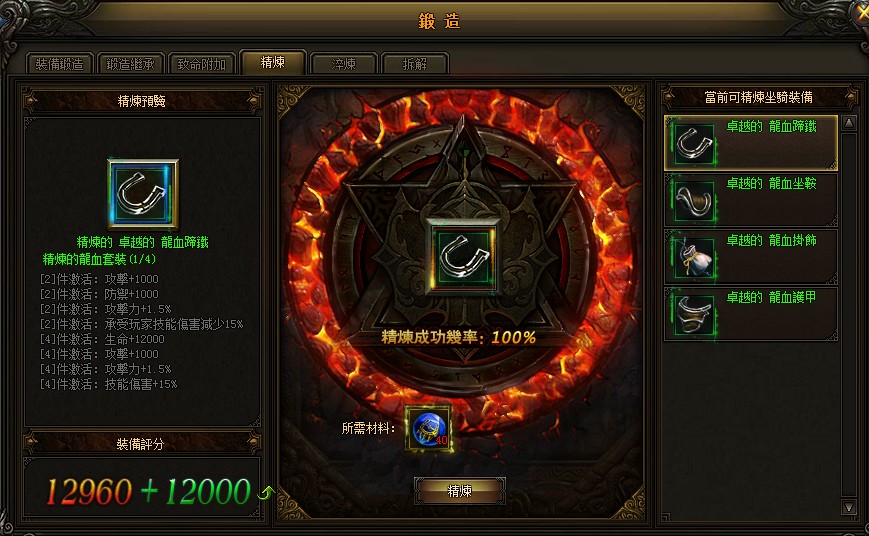Viewport: 869px width, 536px height.
Task: Switch to the 致命附加 tab
Action: pyautogui.click(x=201, y=64)
